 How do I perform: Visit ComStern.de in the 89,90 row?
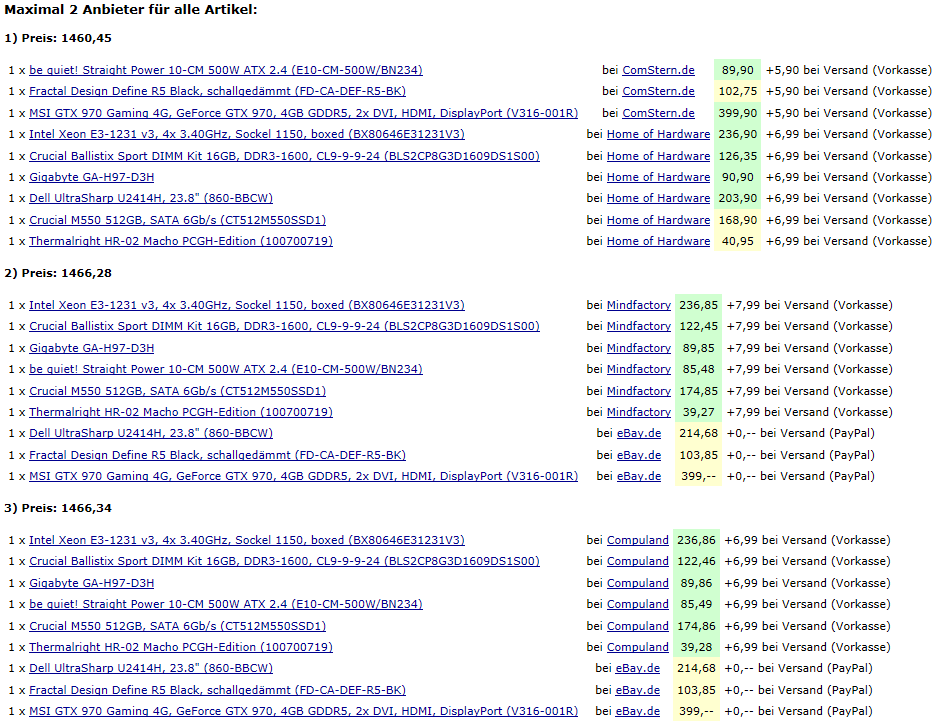[659, 70]
